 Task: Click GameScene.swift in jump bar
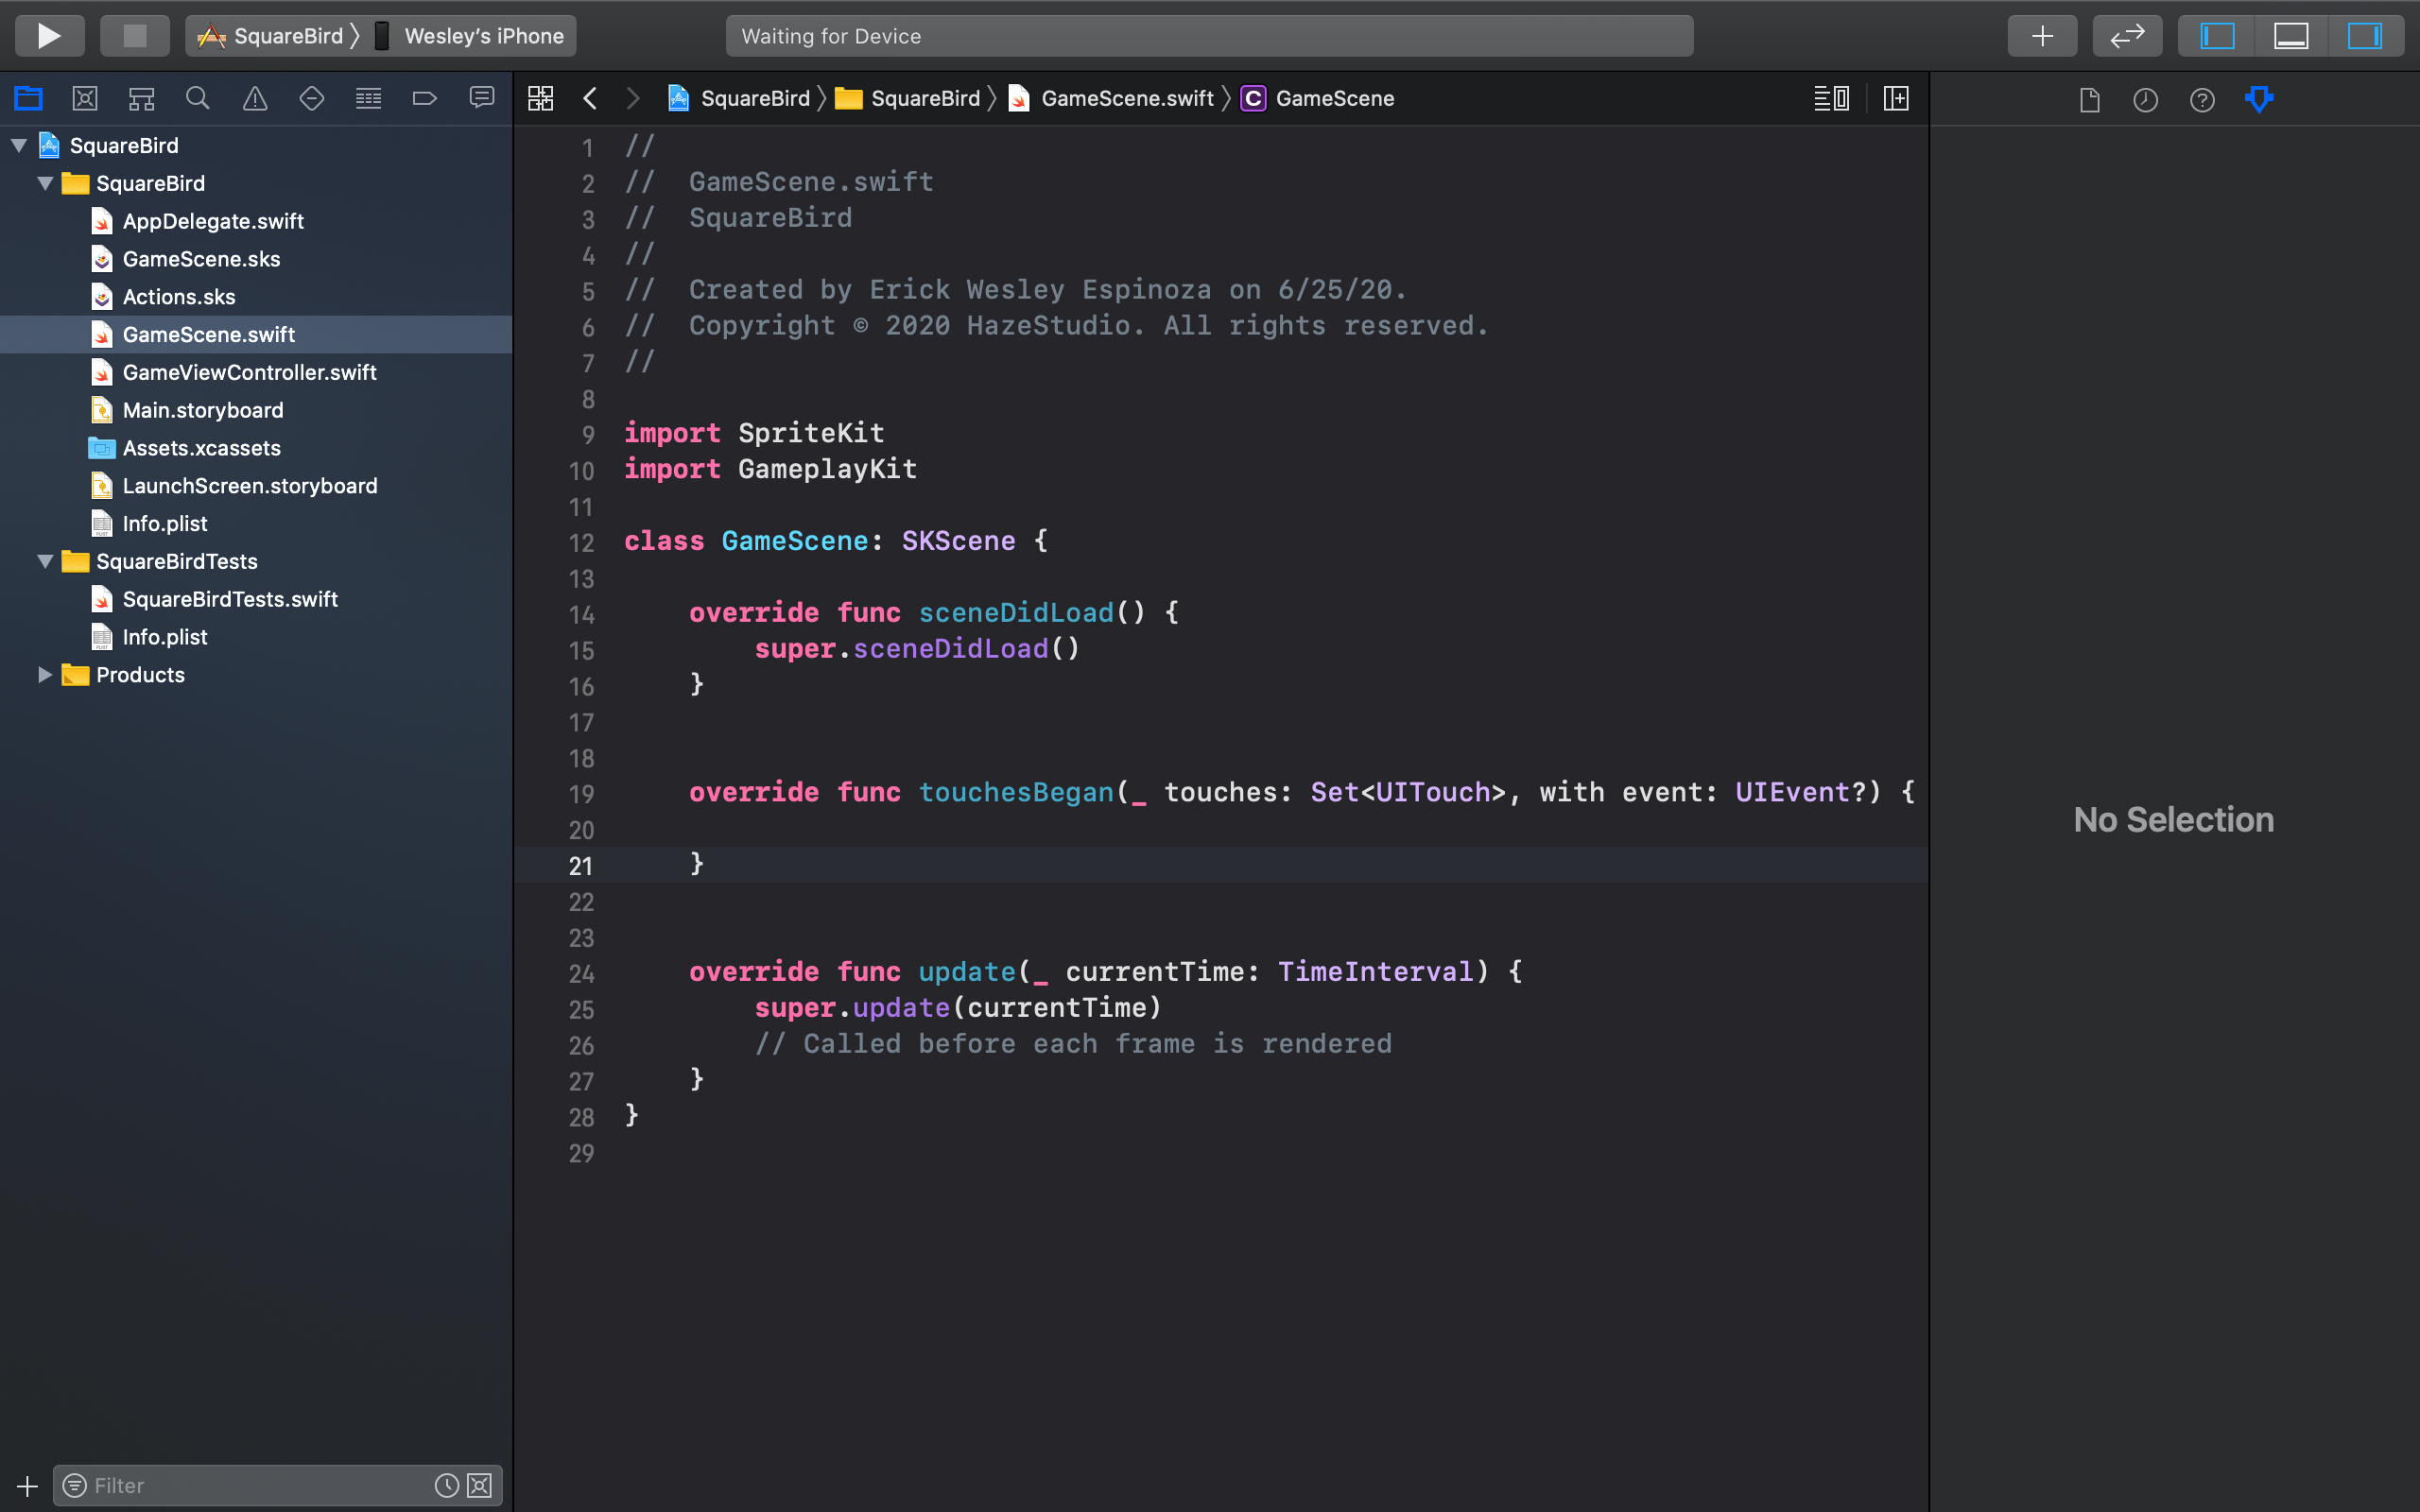[1111, 98]
